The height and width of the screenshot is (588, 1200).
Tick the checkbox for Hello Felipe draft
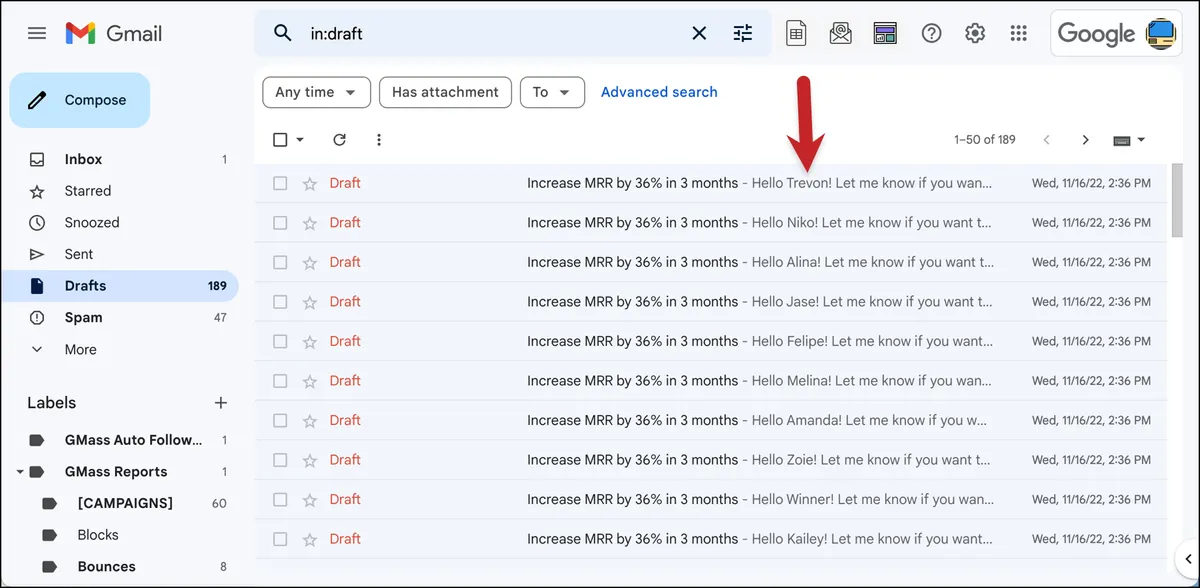click(x=280, y=341)
